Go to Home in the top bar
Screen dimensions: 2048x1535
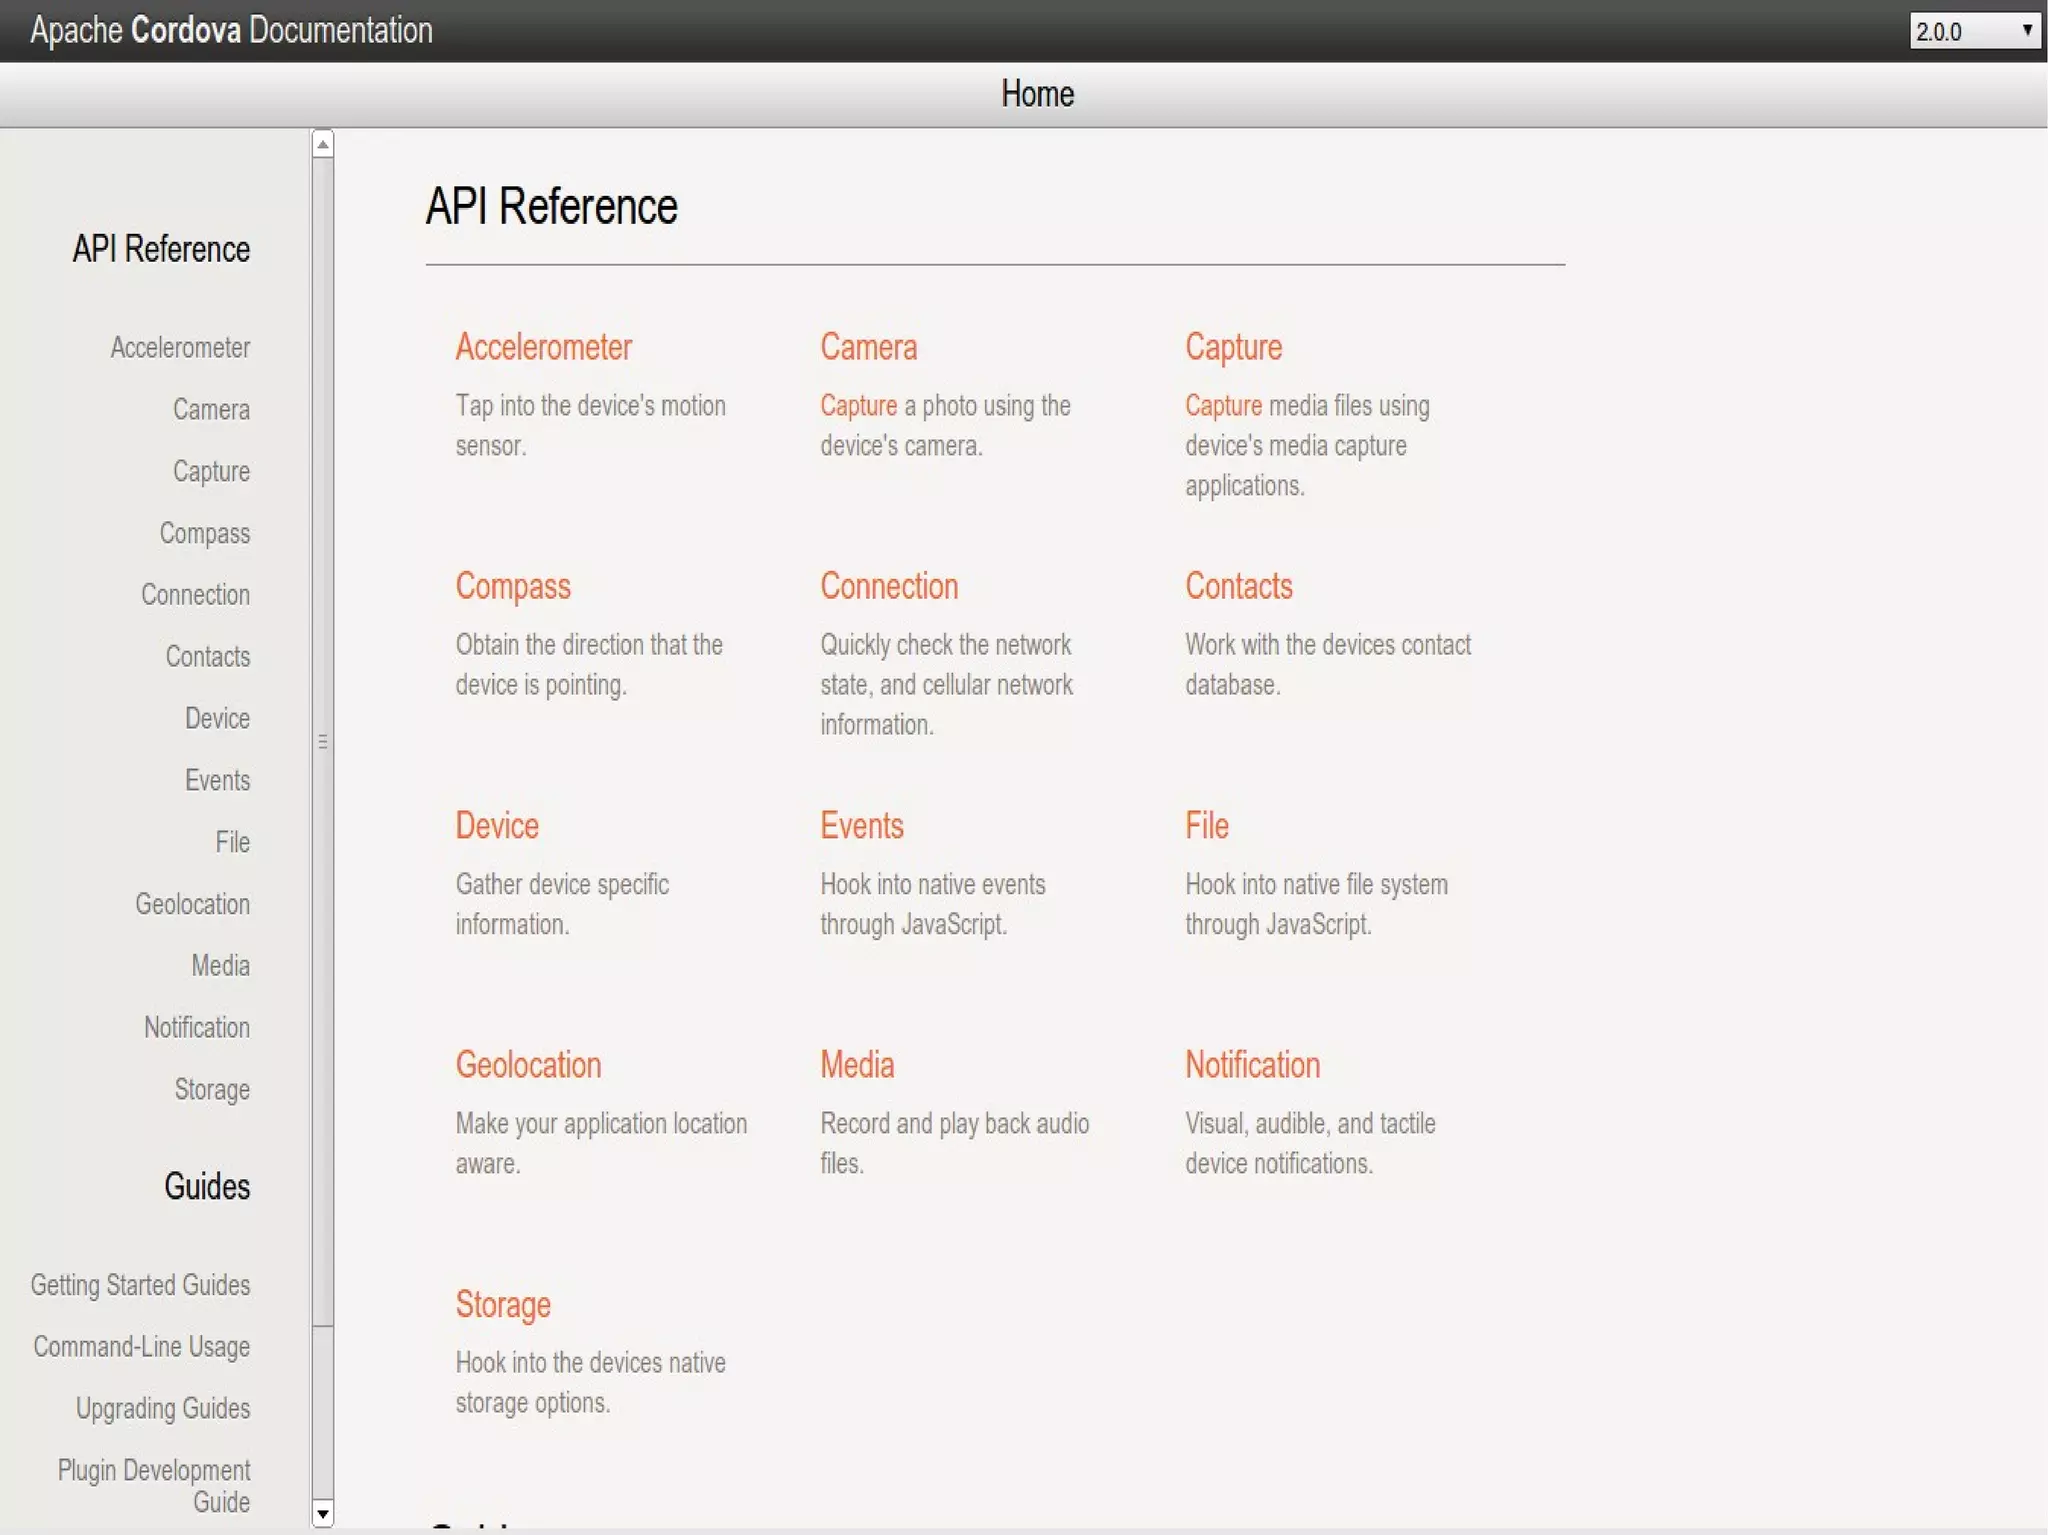1037,94
